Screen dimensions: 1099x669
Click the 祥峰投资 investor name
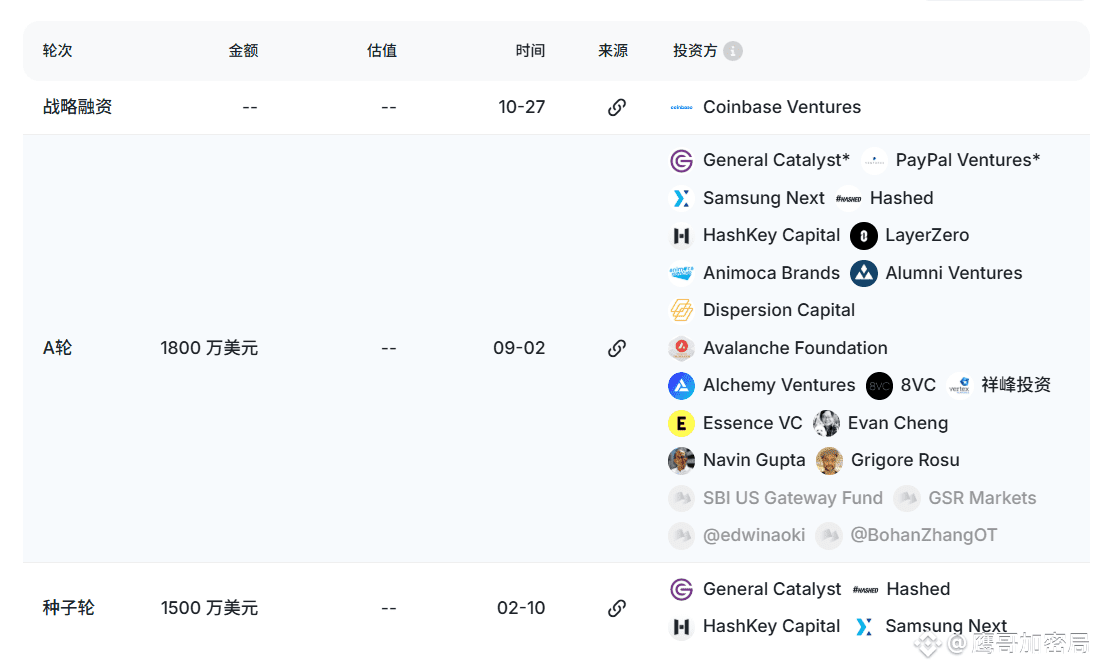tap(1016, 386)
